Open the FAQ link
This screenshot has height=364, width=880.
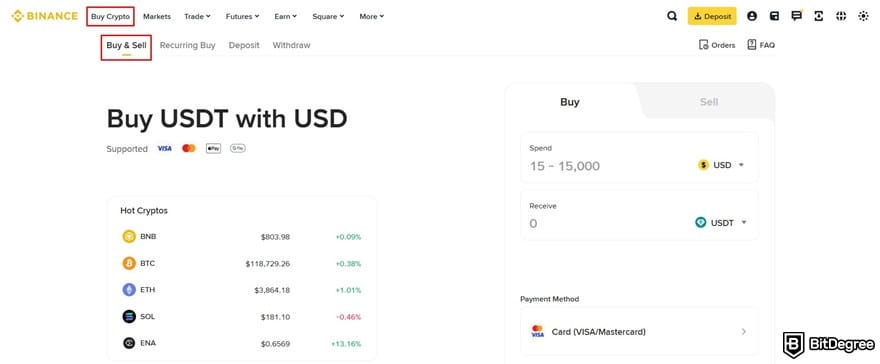(761, 45)
